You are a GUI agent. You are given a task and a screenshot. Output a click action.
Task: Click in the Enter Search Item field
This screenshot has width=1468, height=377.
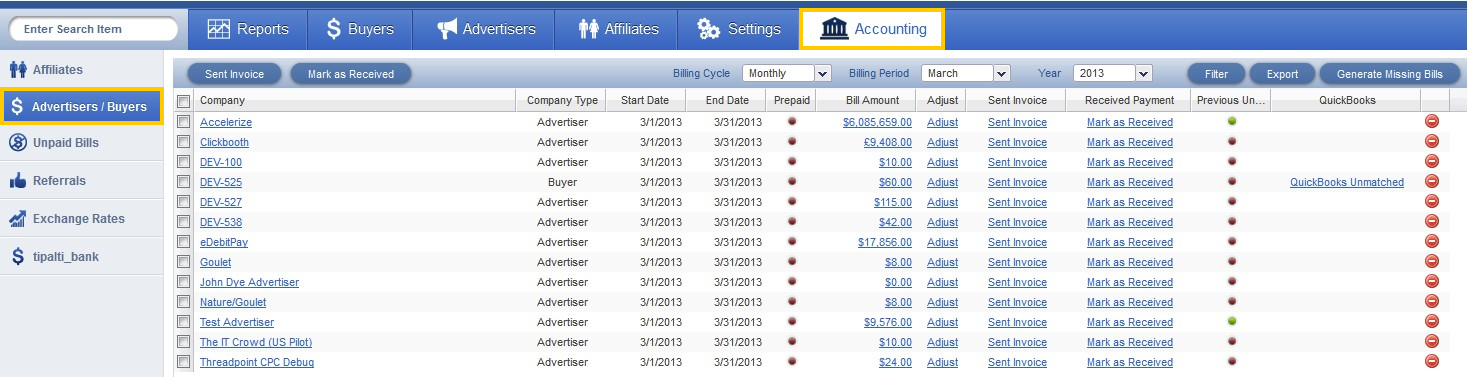click(93, 29)
